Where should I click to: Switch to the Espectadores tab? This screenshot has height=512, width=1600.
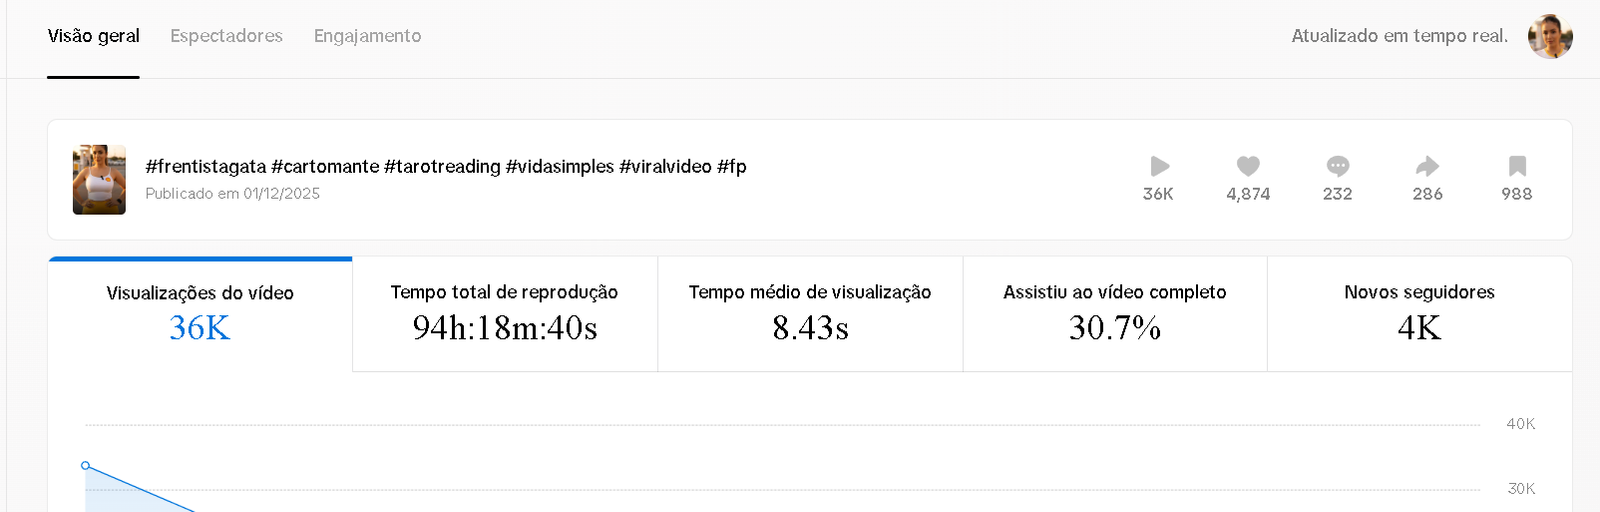click(x=226, y=36)
